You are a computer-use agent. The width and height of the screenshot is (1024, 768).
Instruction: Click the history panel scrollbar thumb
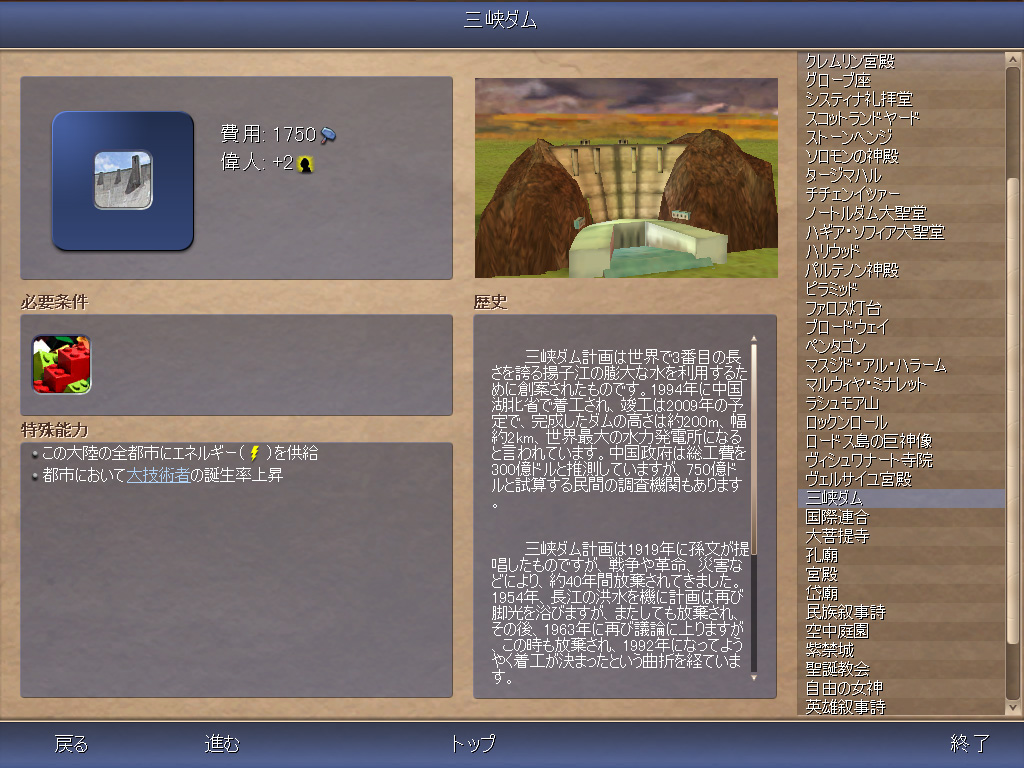coord(754,449)
